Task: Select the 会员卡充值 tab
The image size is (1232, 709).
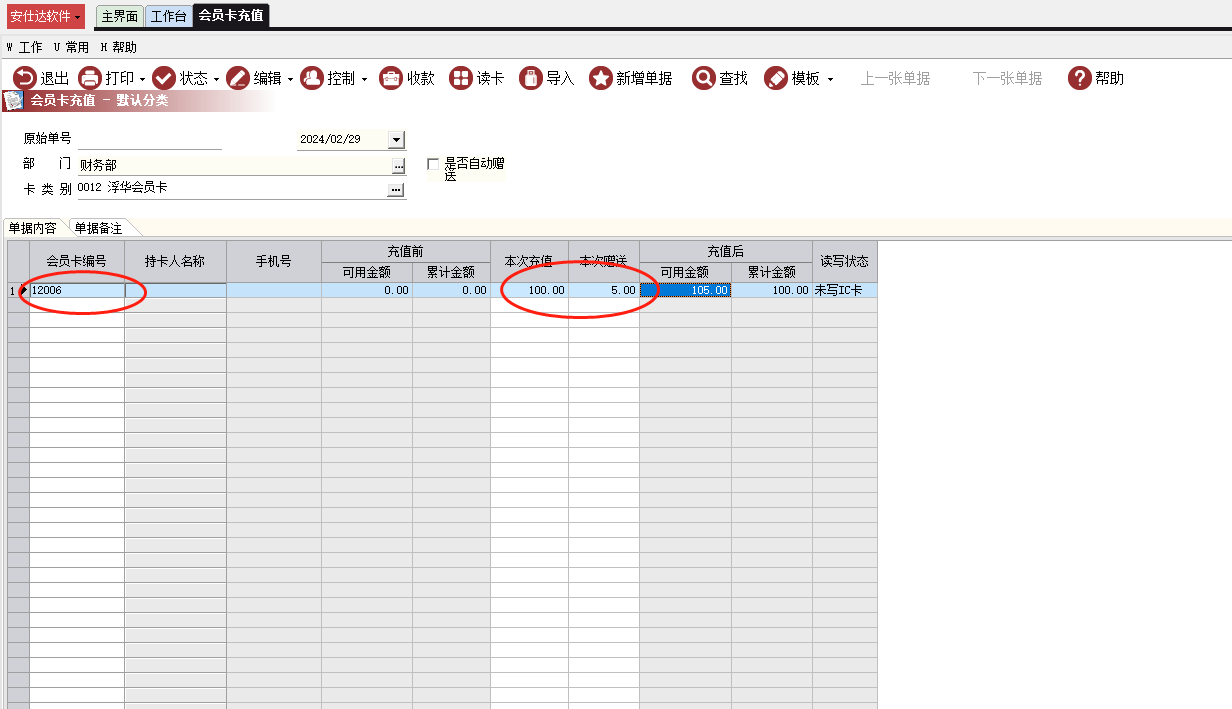Action: tap(231, 16)
